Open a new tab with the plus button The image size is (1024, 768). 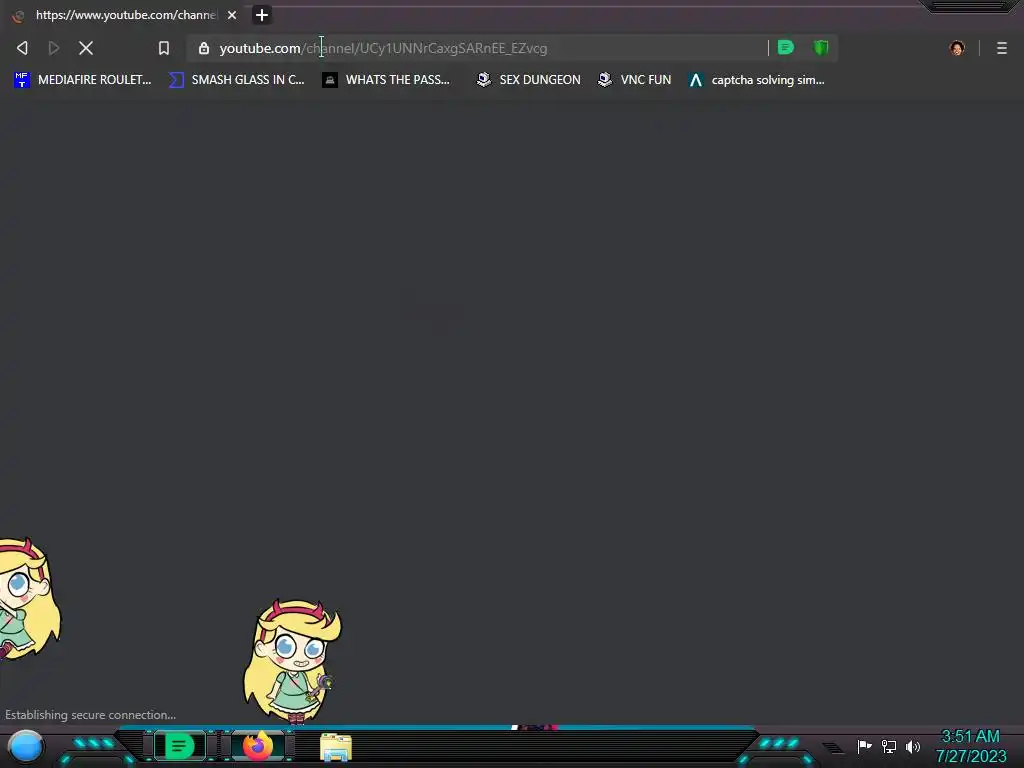262,15
